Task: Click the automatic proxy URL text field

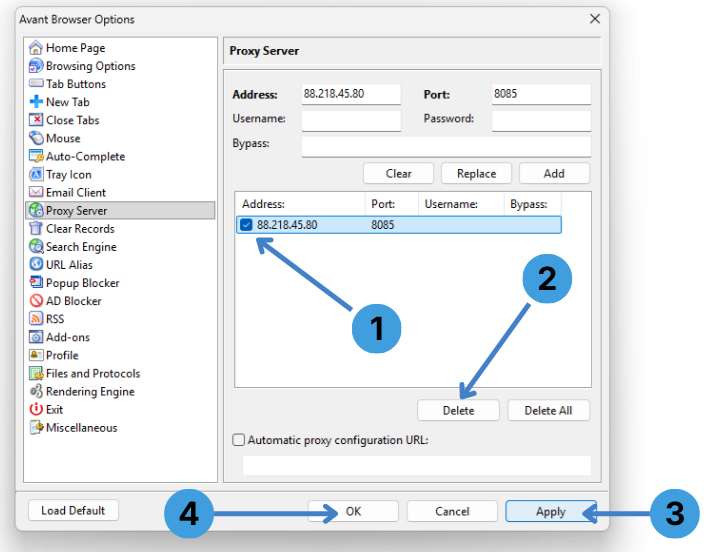Action: tap(417, 465)
